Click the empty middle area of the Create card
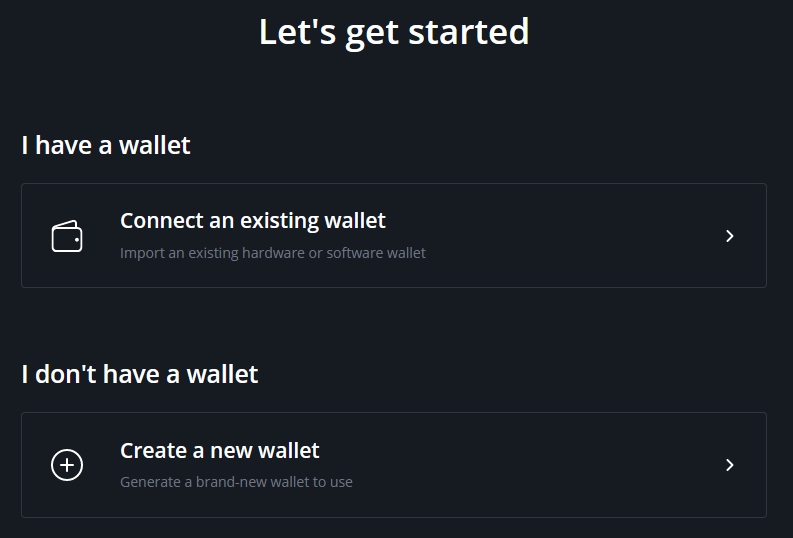793x538 pixels. 531,465
